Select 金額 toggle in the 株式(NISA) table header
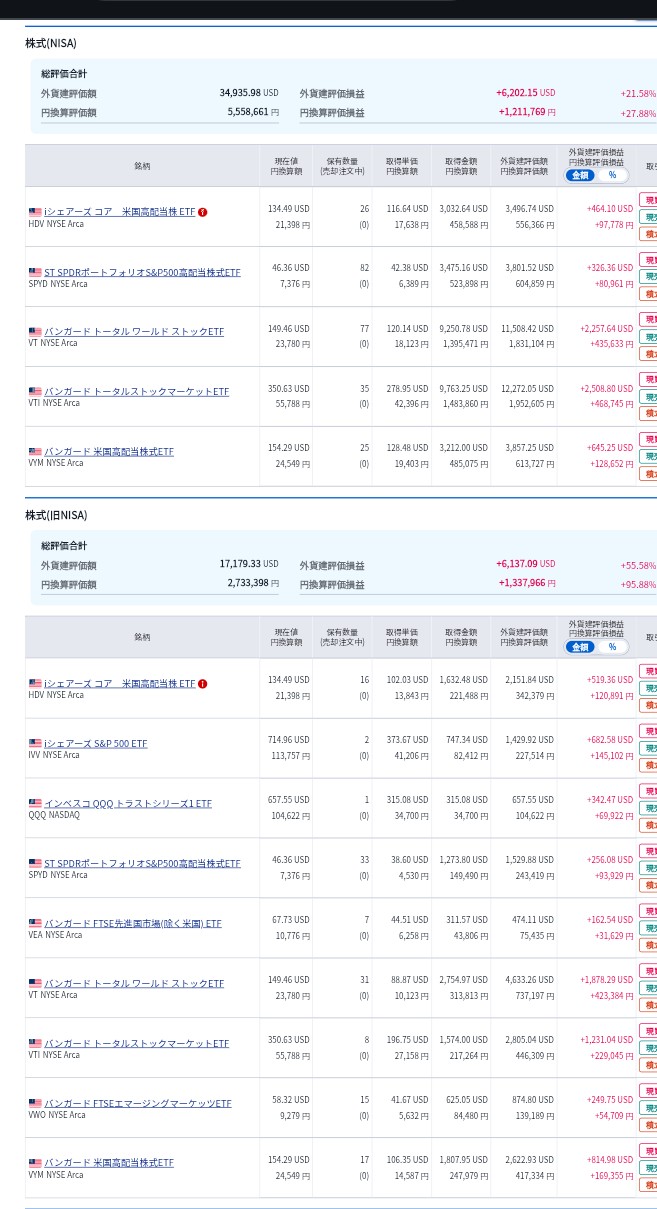This screenshot has width=657, height=1209. [x=581, y=175]
